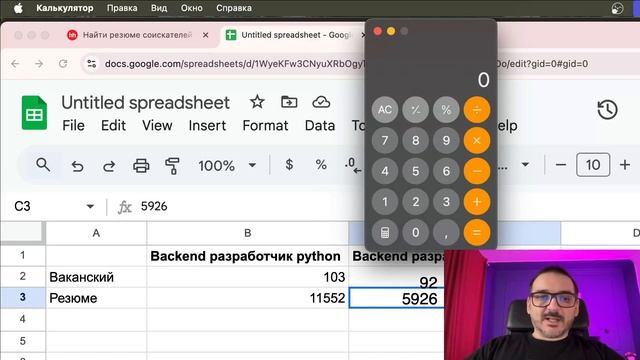Viewport: 640px width, 360px height.
Task: Select the cell containing 103
Action: pos(248,277)
